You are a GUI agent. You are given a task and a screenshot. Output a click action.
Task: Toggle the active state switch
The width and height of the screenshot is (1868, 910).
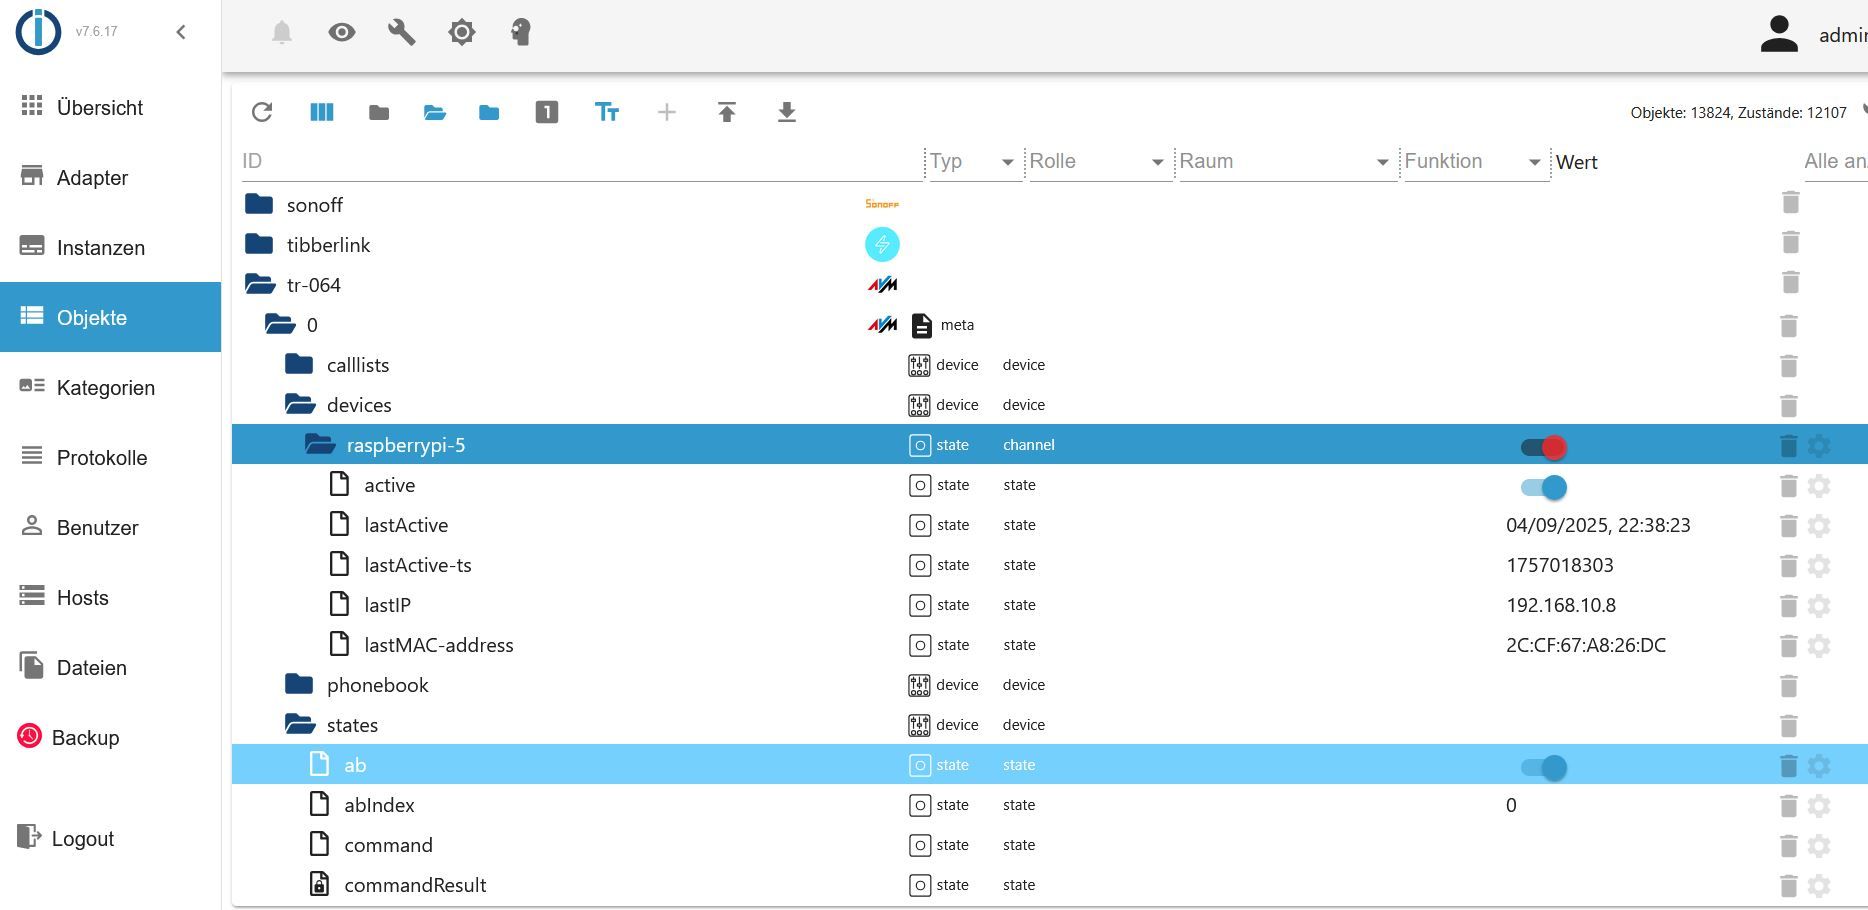(1543, 487)
